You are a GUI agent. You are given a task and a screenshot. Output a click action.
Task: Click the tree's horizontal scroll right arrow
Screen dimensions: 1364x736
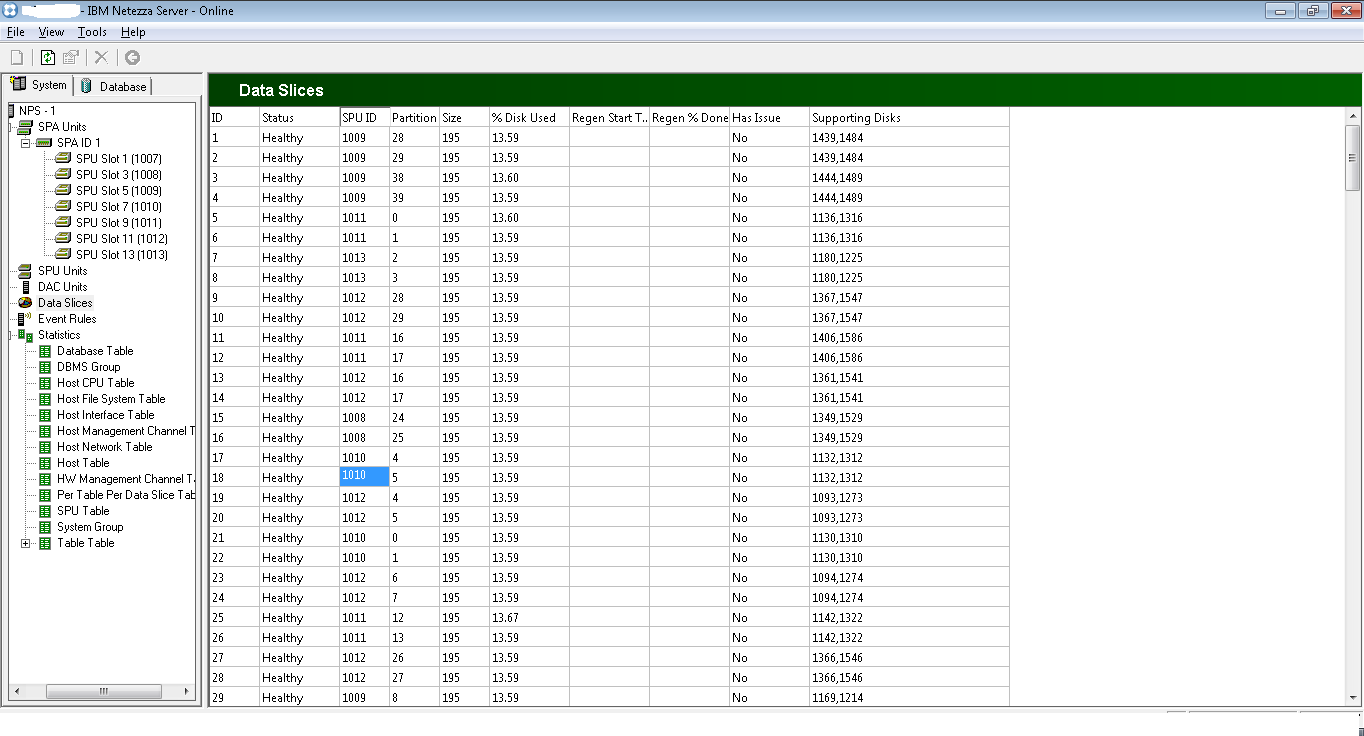point(185,691)
